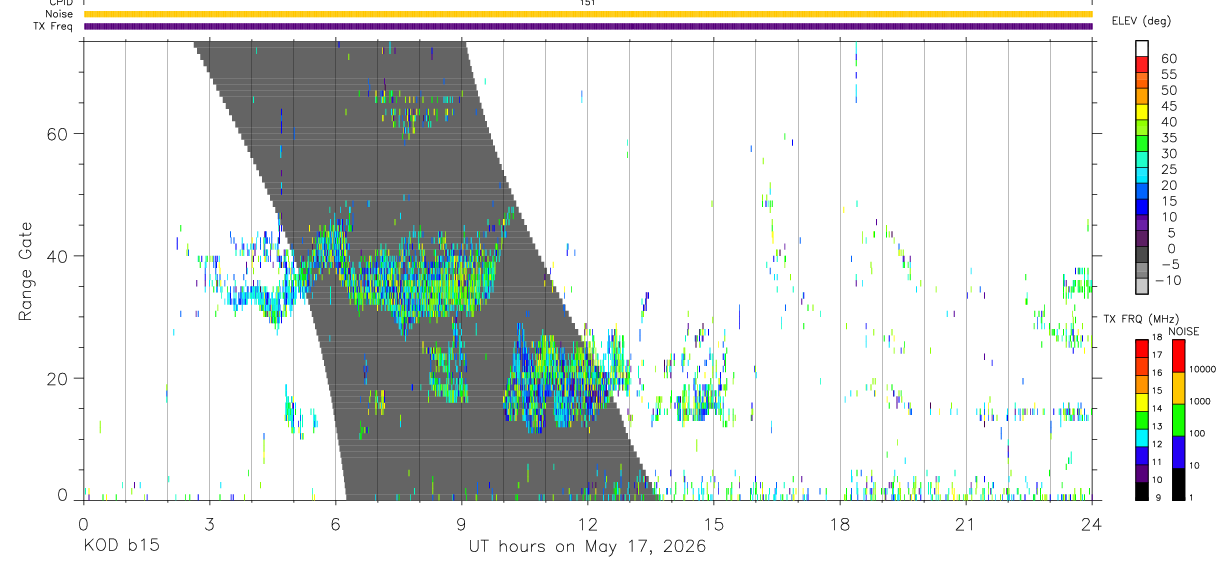The width and height of the screenshot is (1228, 567).
Task: Select yellow ELEV segment between 40 and 45
Action: pos(1142,112)
